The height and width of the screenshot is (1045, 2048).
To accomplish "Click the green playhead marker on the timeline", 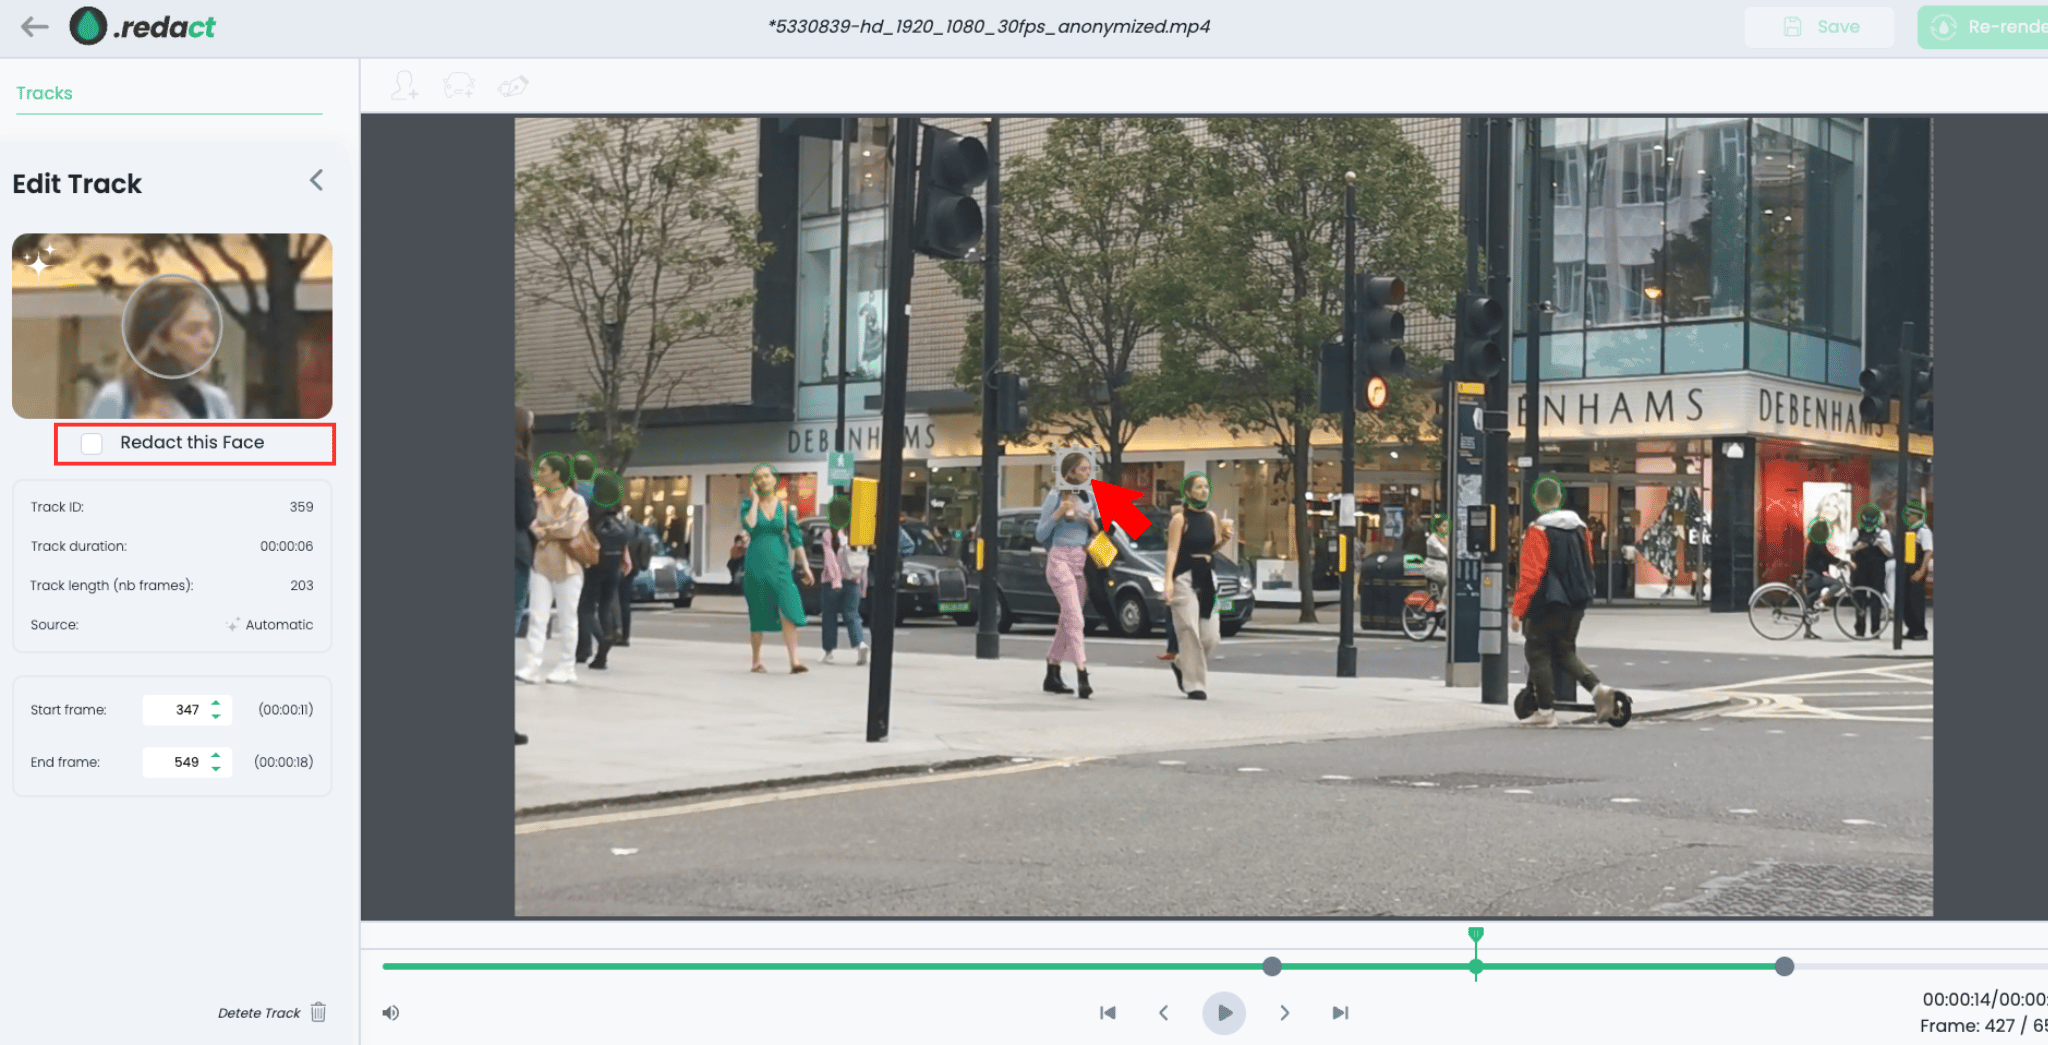I will pyautogui.click(x=1476, y=953).
